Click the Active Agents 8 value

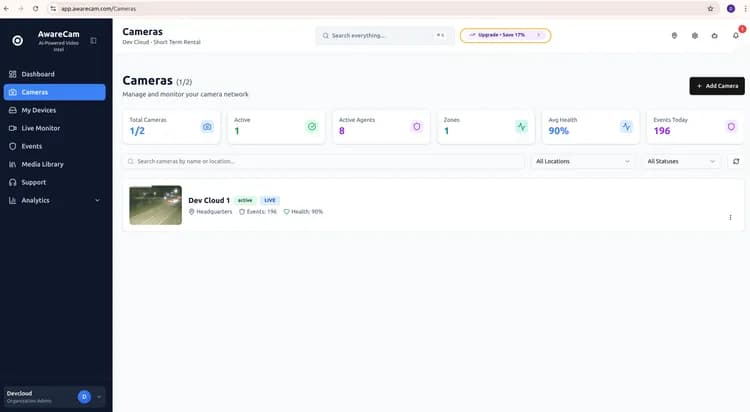pyautogui.click(x=342, y=131)
